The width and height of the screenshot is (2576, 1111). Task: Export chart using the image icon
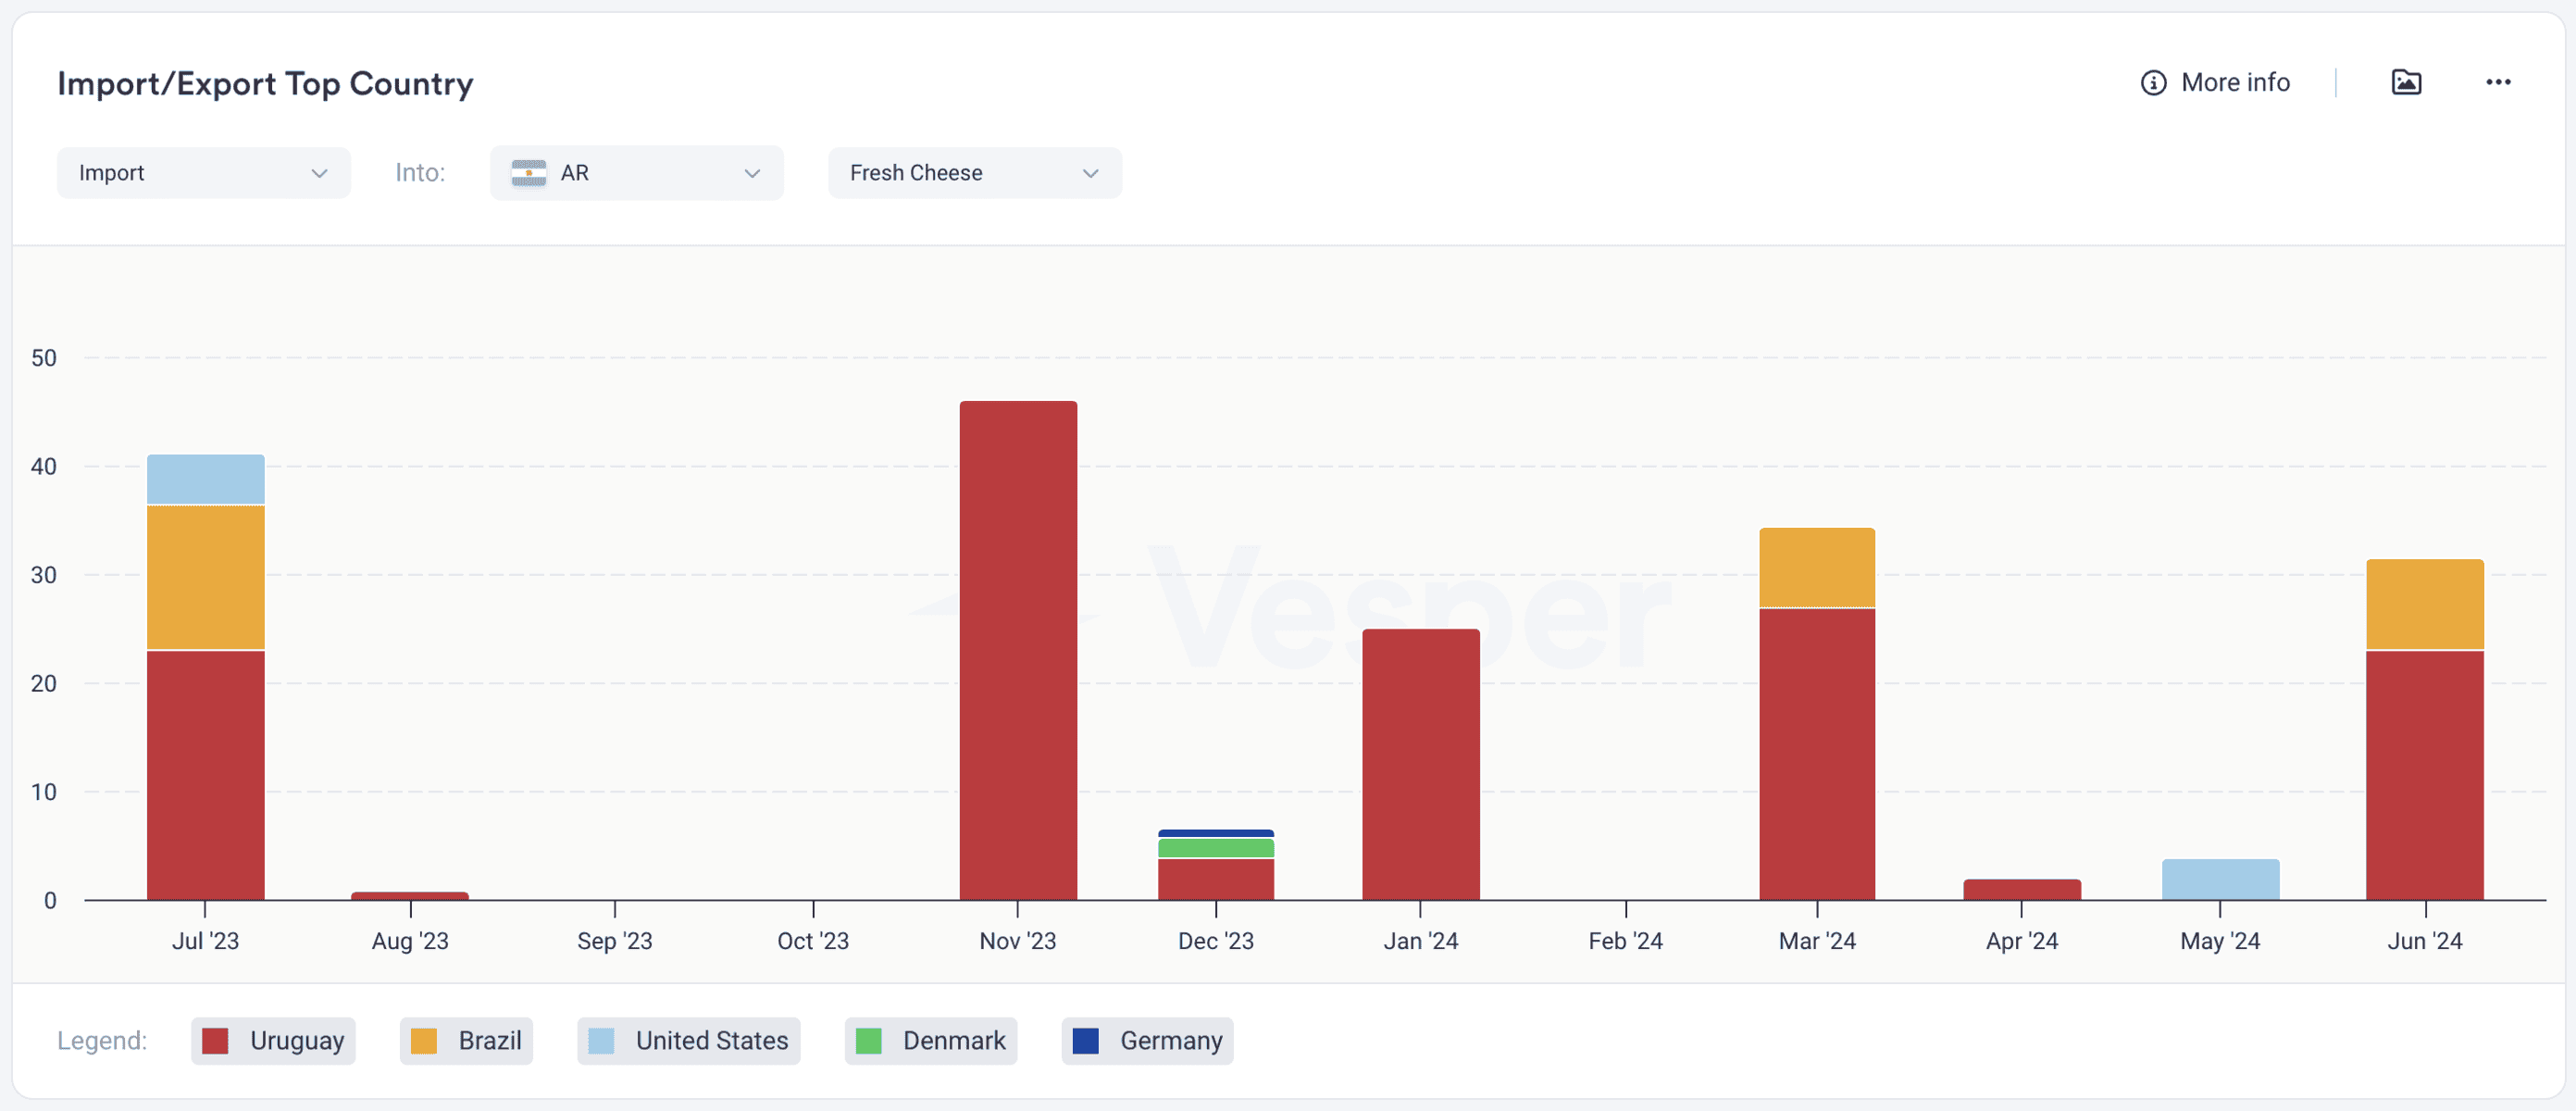[x=2406, y=83]
